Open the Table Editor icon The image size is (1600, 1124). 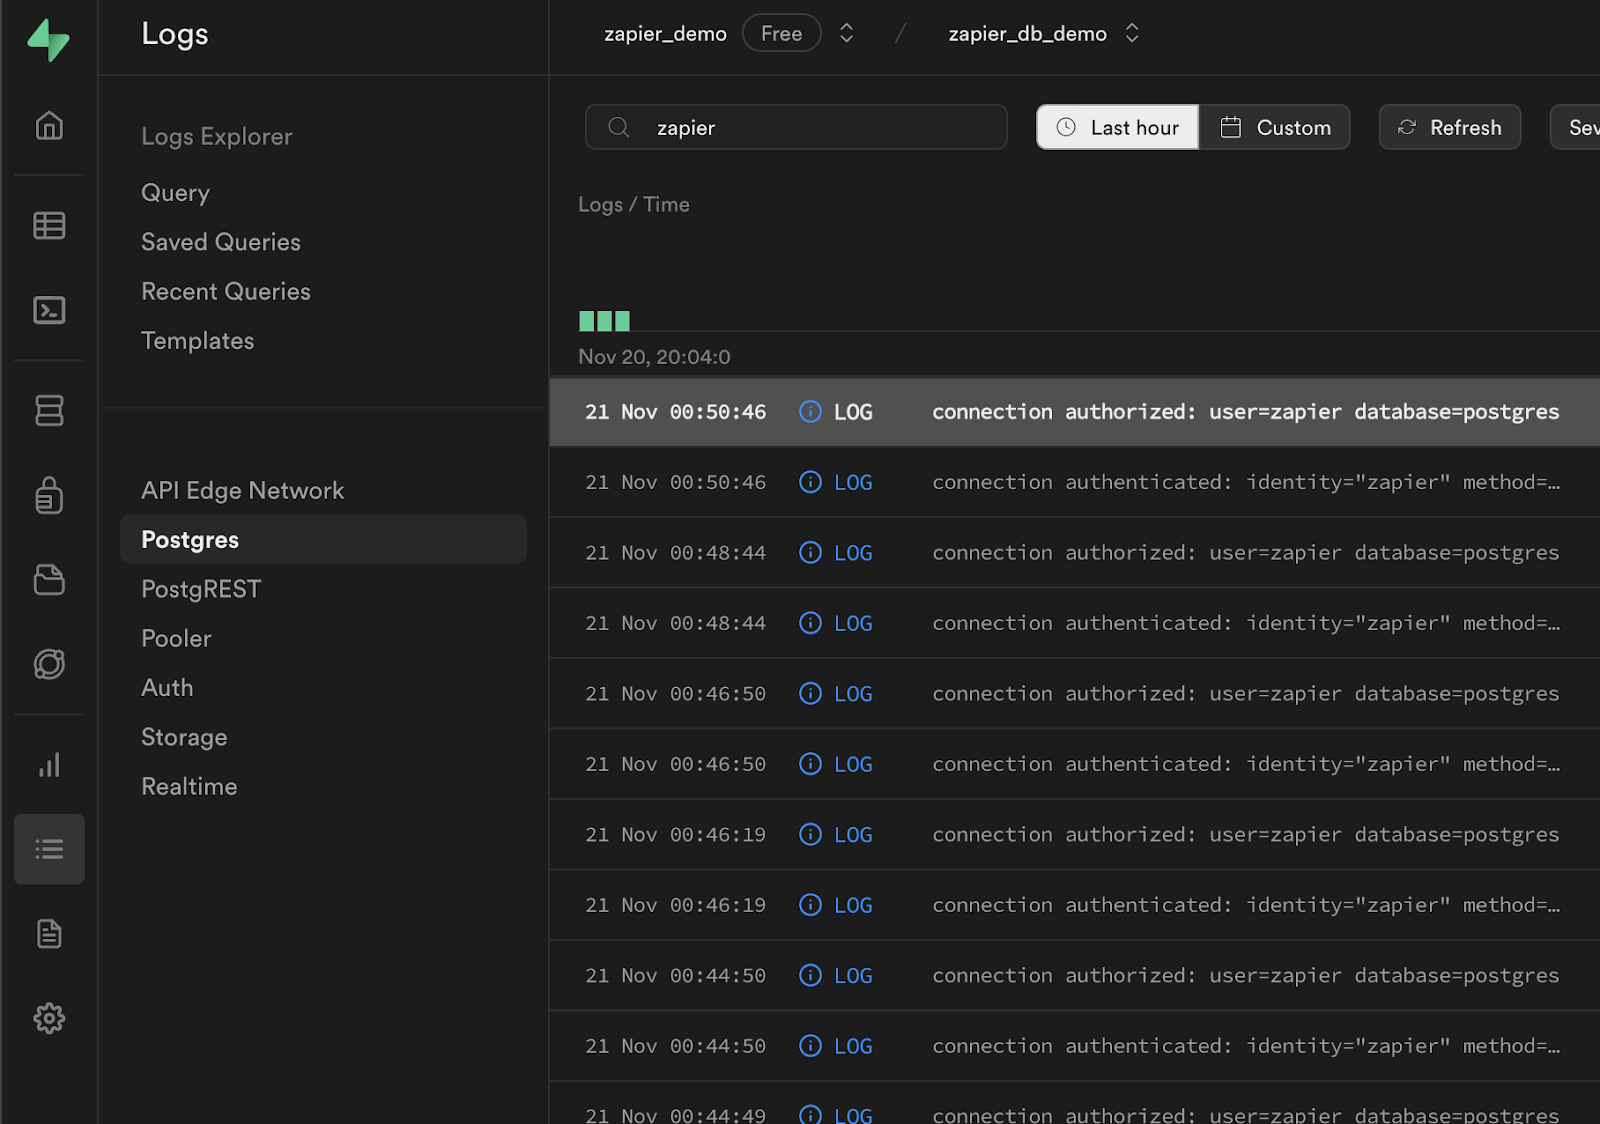49,225
